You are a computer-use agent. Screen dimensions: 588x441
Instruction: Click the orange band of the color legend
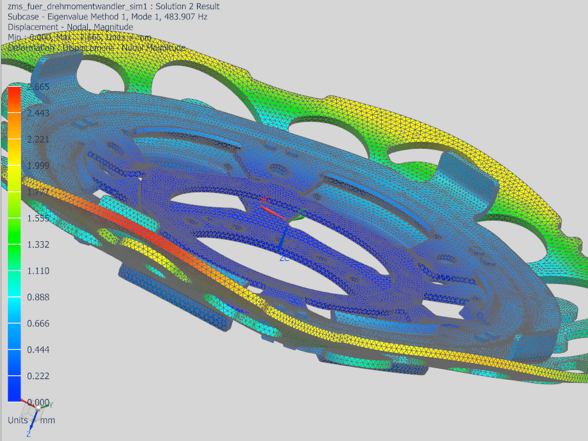pyautogui.click(x=15, y=126)
